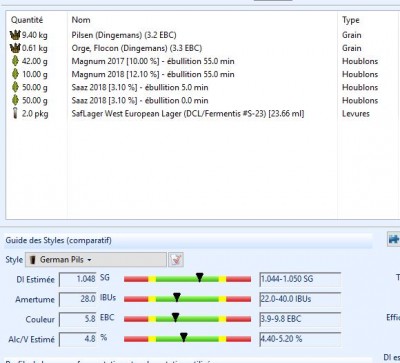The image size is (400, 363).
Task: Click the Guide des Styles (comparatif) header
Action: click(x=59, y=240)
